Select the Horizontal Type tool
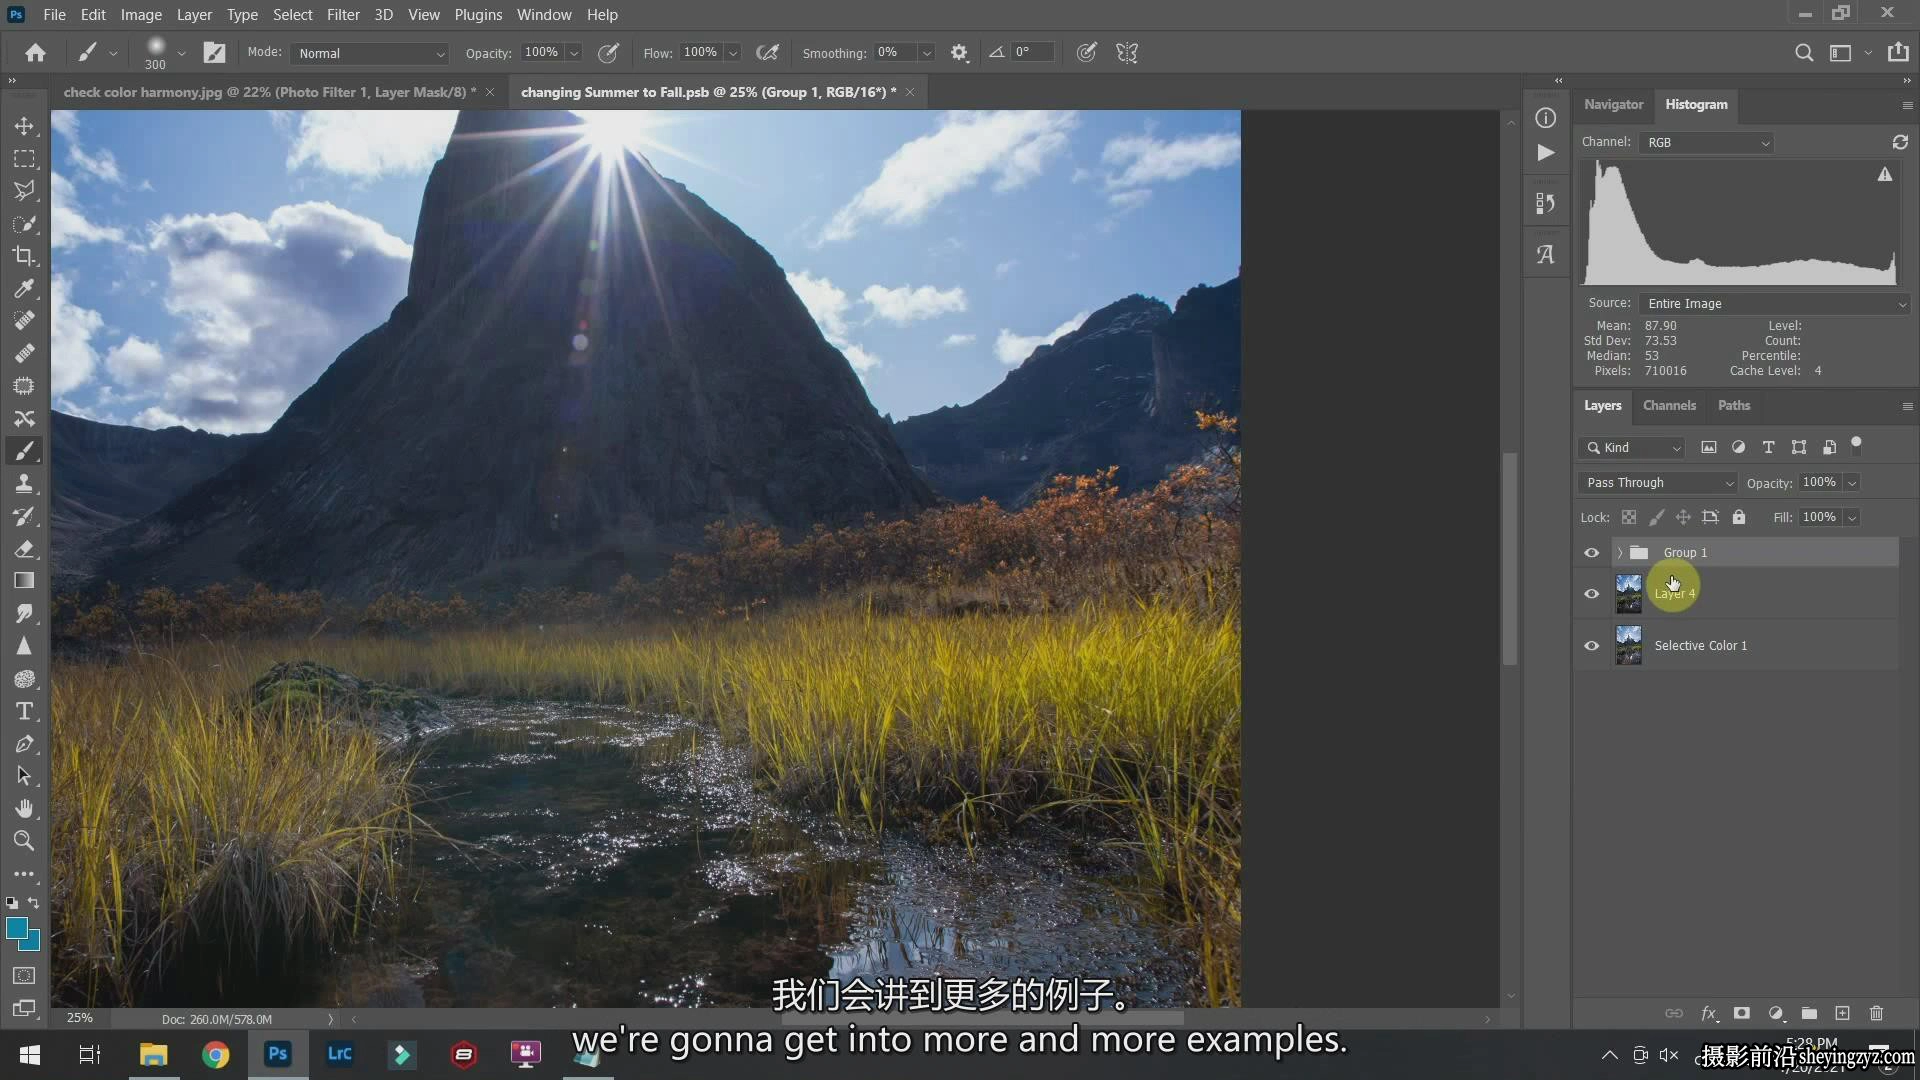1920x1080 pixels. click(24, 711)
